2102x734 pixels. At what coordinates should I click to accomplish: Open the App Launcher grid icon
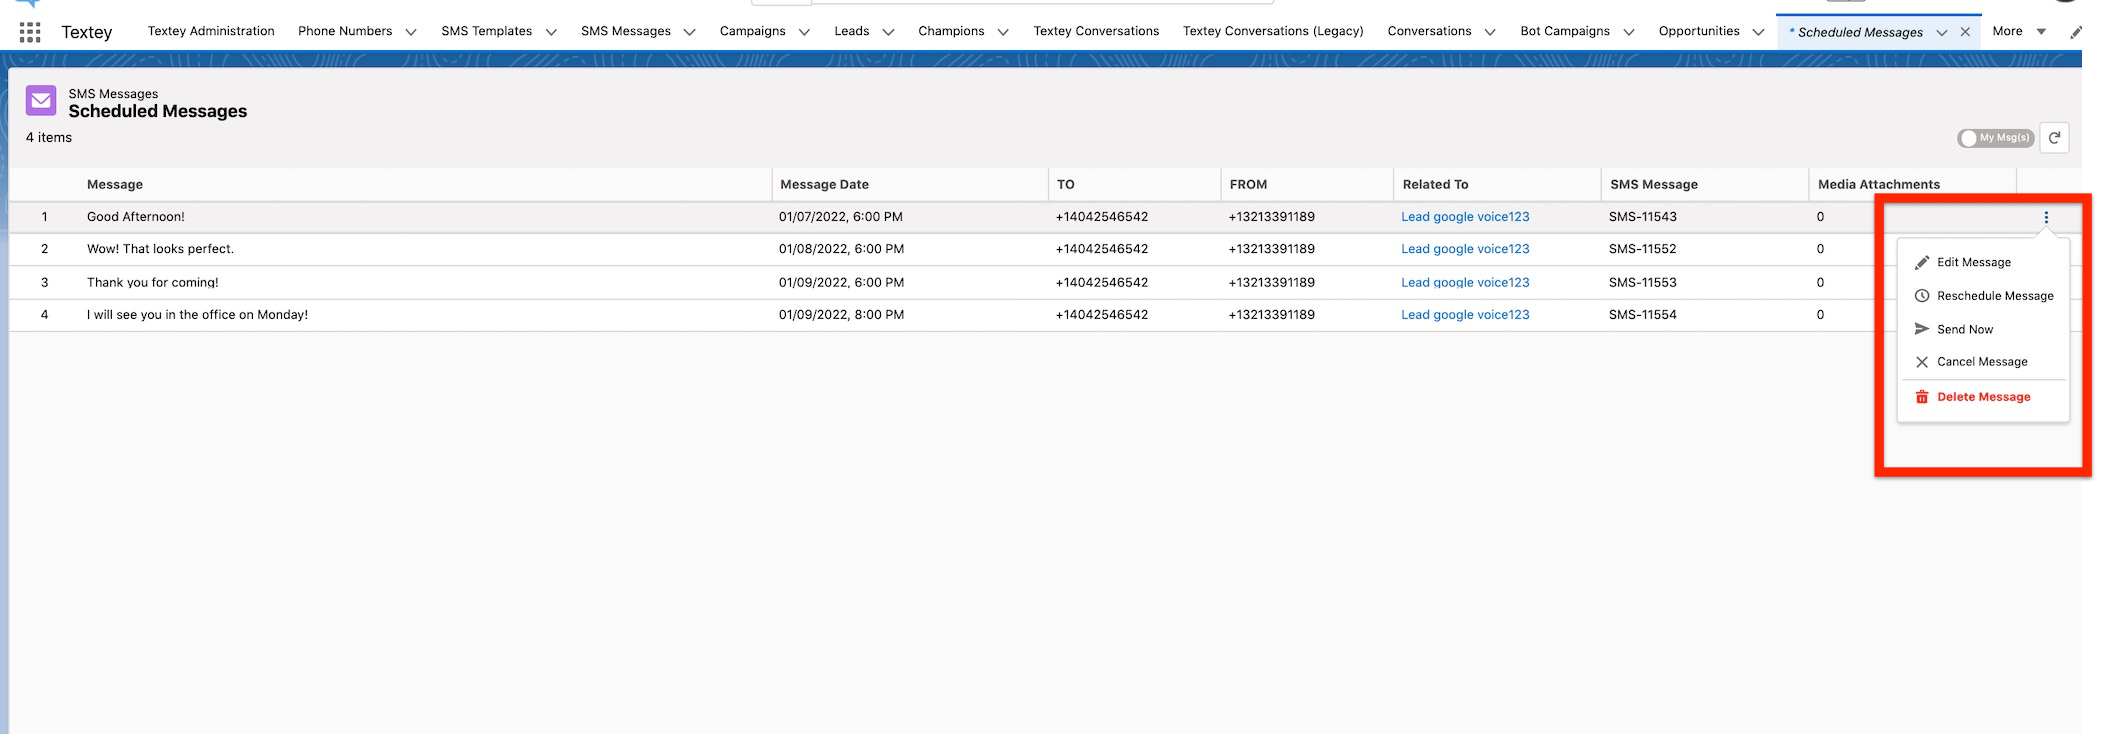pyautogui.click(x=30, y=32)
